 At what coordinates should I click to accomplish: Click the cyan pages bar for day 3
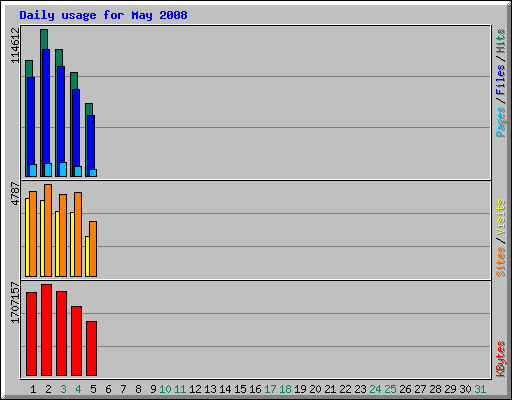coord(63,169)
